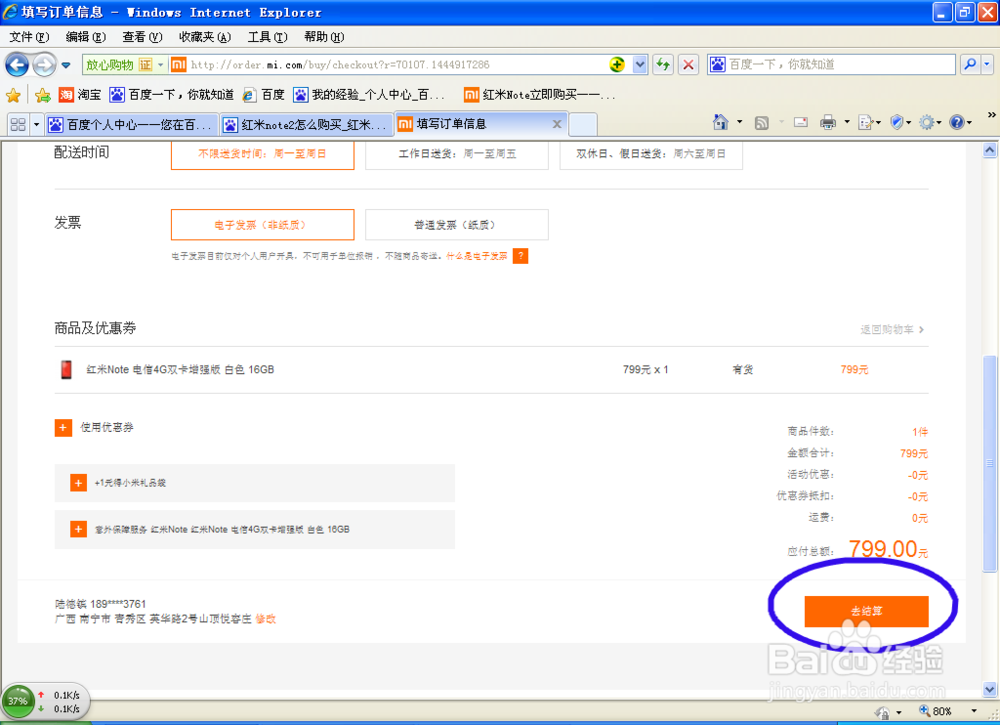This screenshot has height=725, width=1000.
Task: Click the browser Back arrow button
Action: point(17,64)
